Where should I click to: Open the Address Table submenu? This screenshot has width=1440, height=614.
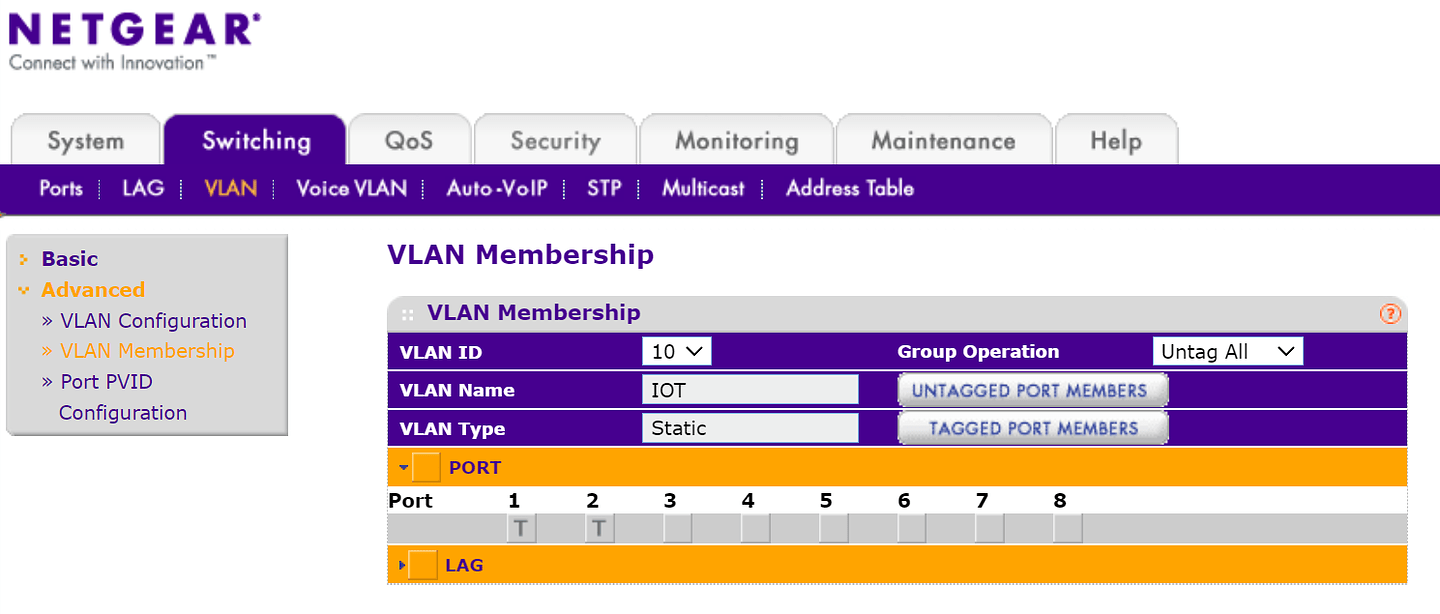pyautogui.click(x=848, y=188)
